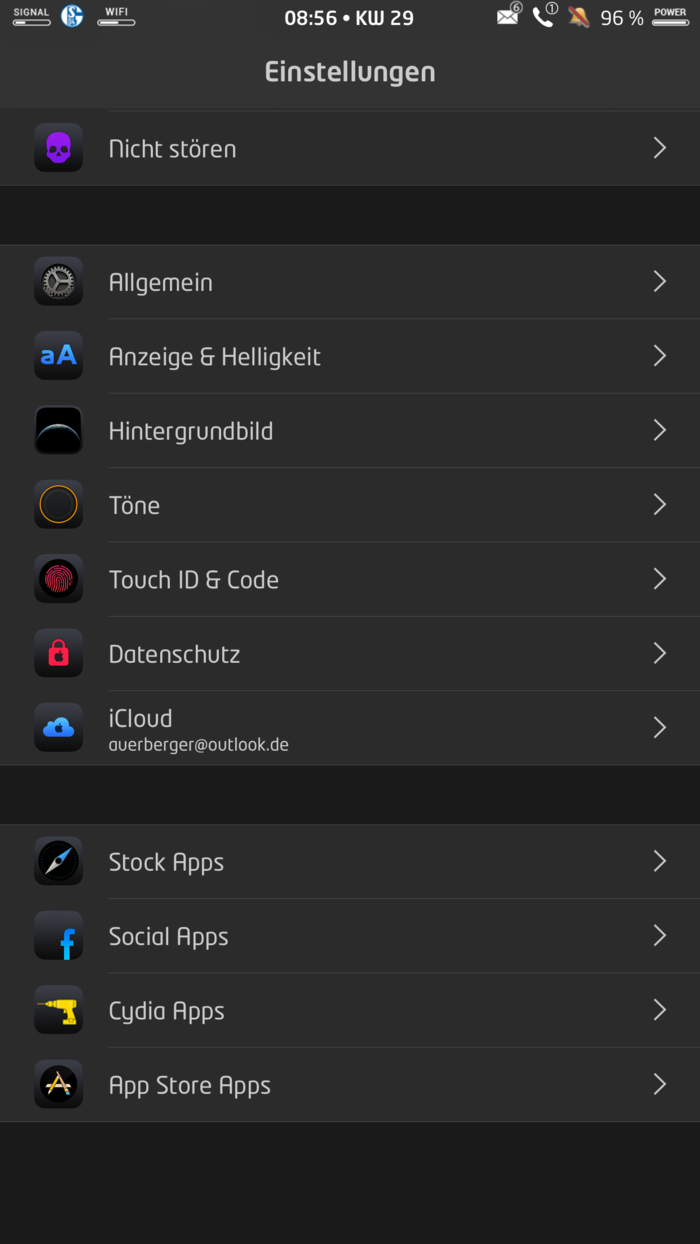Tap the Hintergrundbild wallpaper icon

(x=58, y=431)
